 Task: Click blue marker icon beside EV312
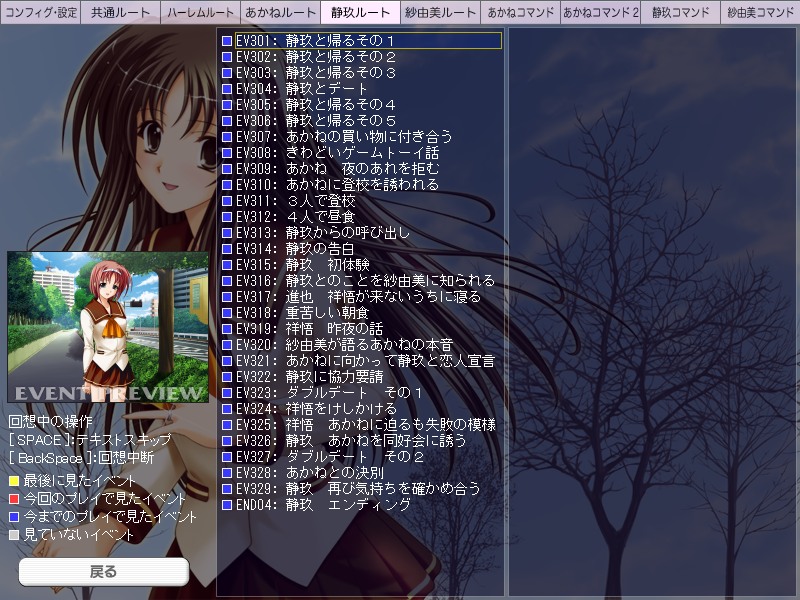click(227, 217)
